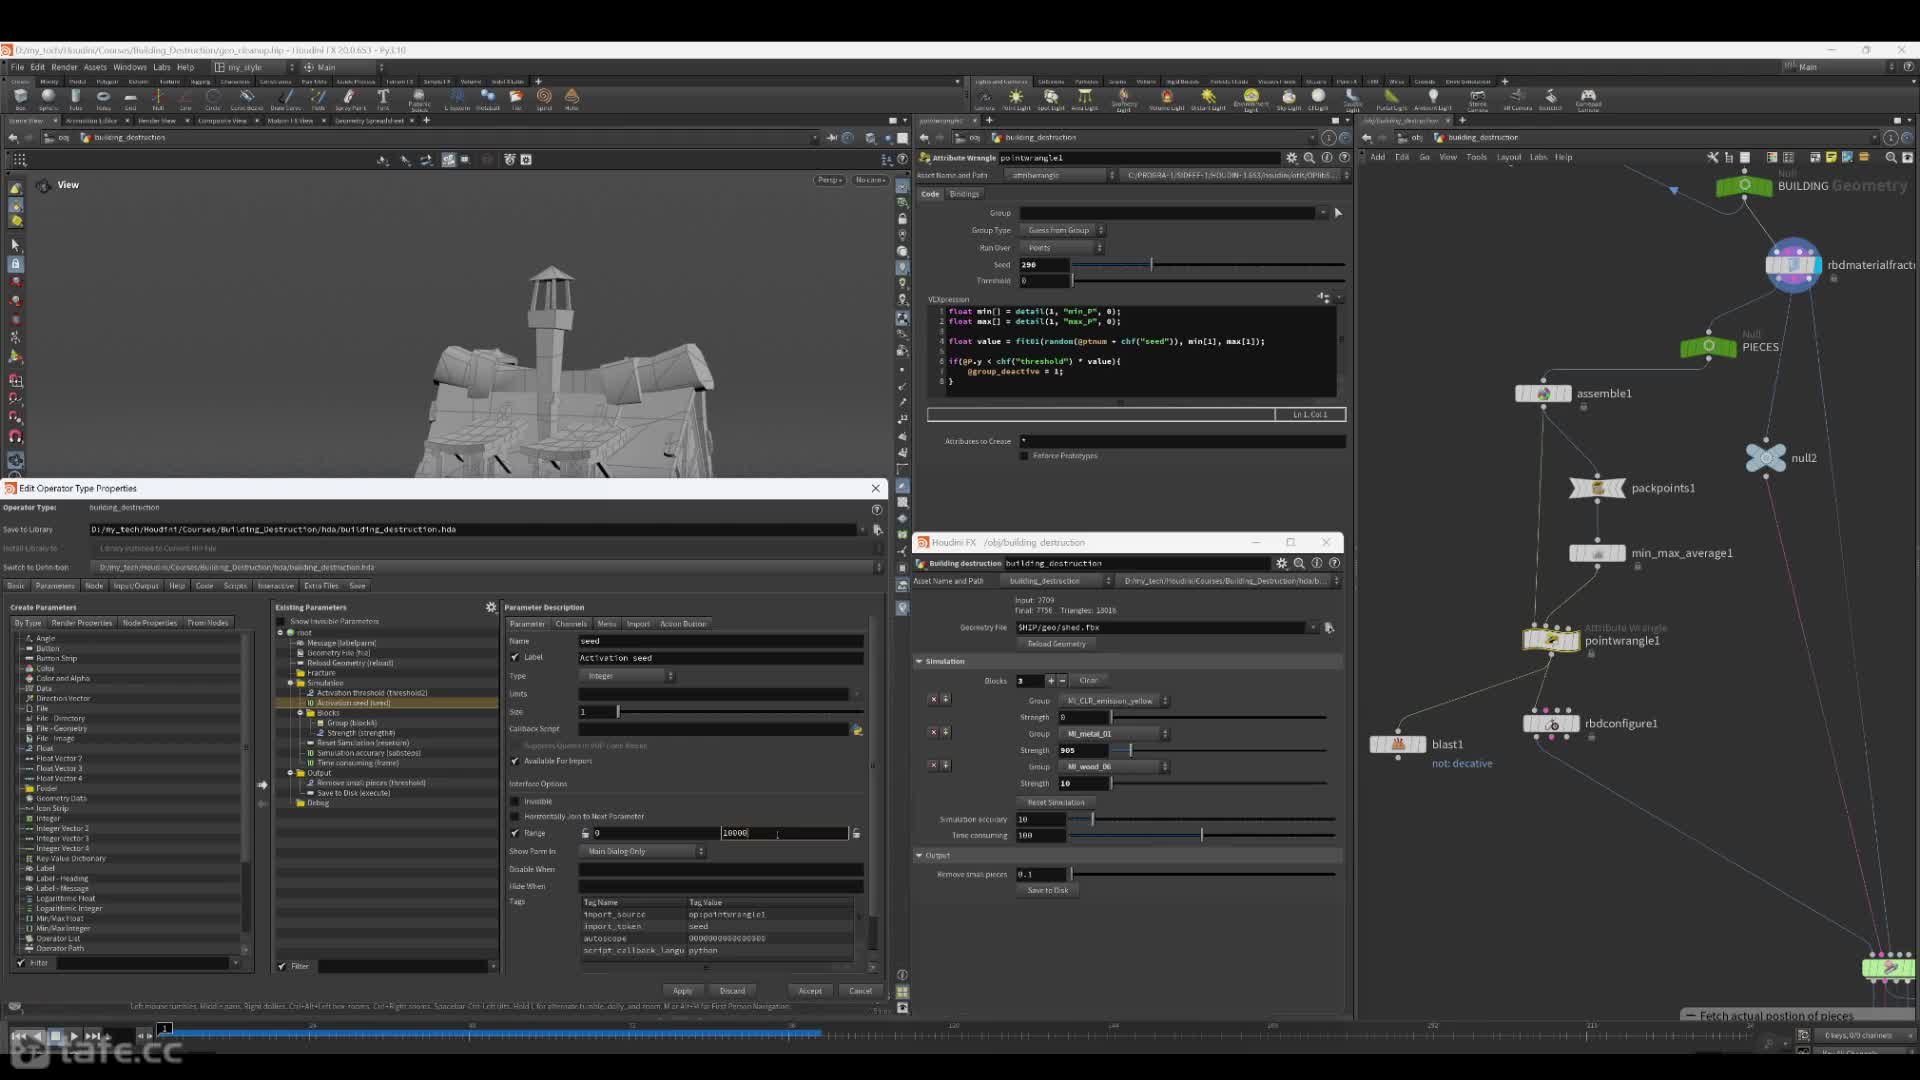The image size is (1920, 1080).
Task: Select the Point Light shelf tool
Action: [x=1016, y=99]
